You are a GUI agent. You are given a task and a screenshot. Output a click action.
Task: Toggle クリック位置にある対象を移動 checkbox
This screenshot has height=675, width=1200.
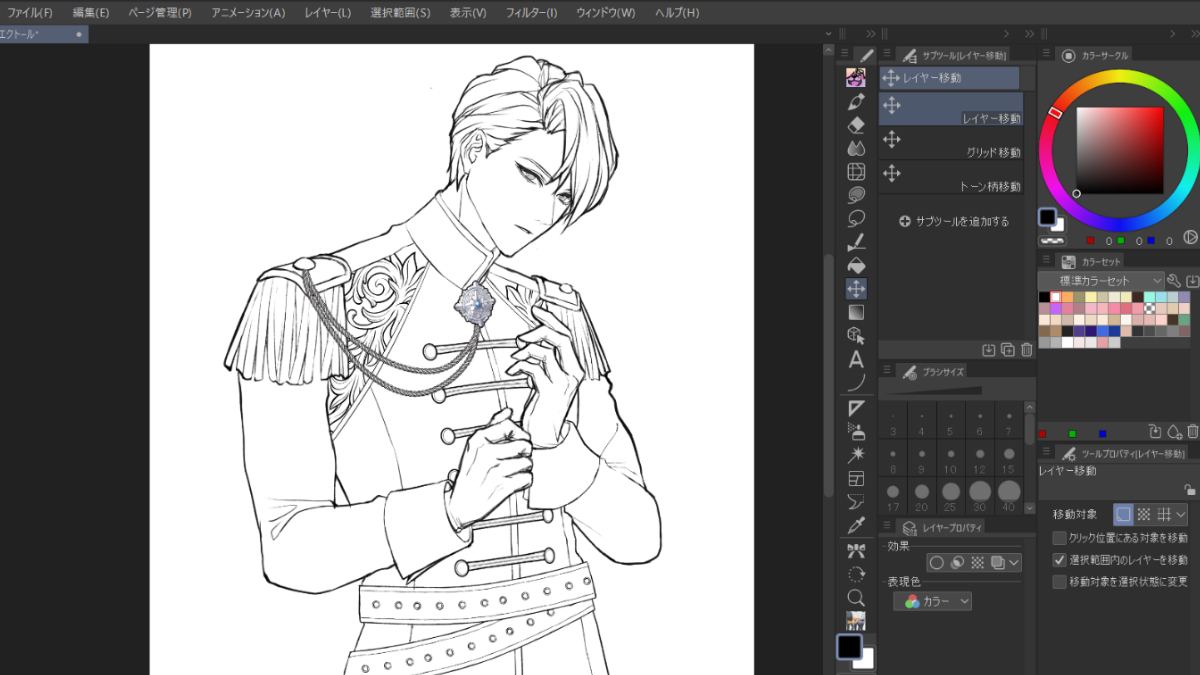[1060, 538]
